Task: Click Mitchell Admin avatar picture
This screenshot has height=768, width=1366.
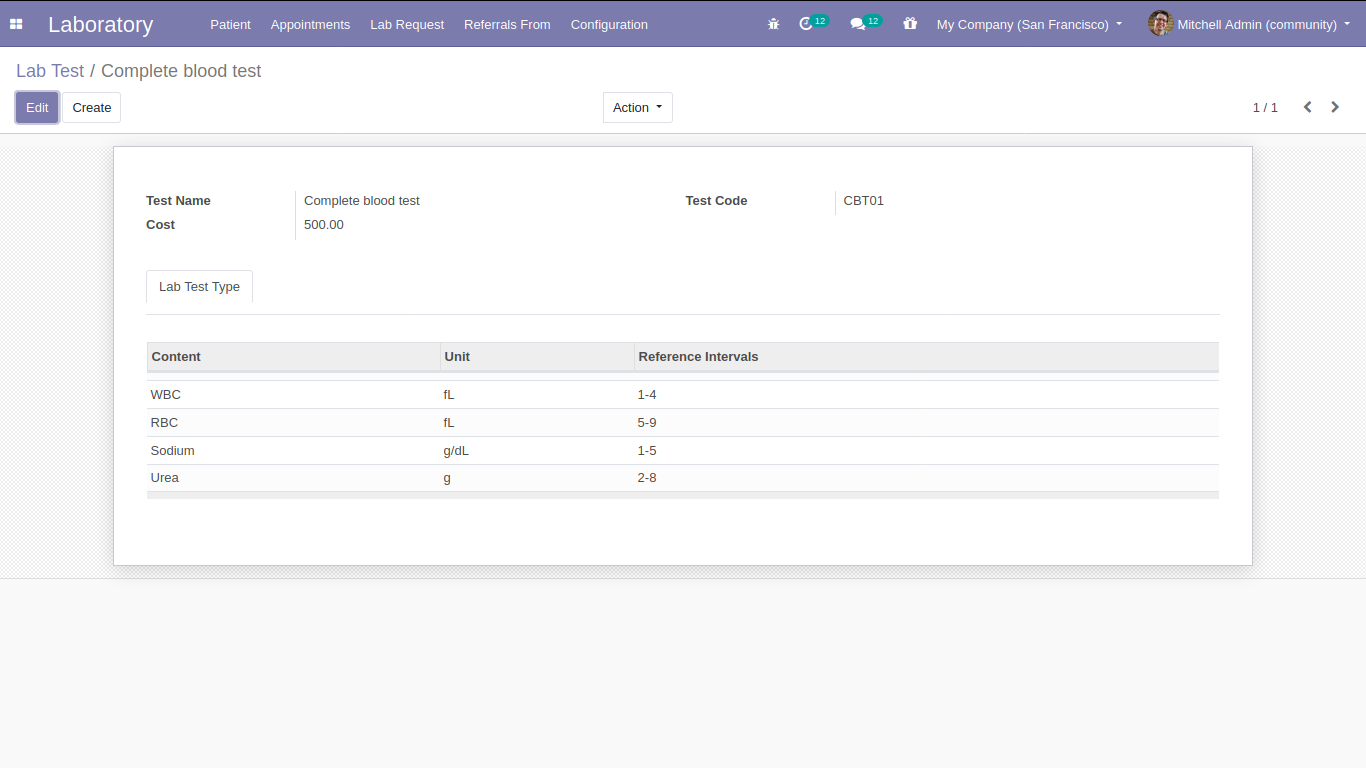Action: pyautogui.click(x=1160, y=24)
